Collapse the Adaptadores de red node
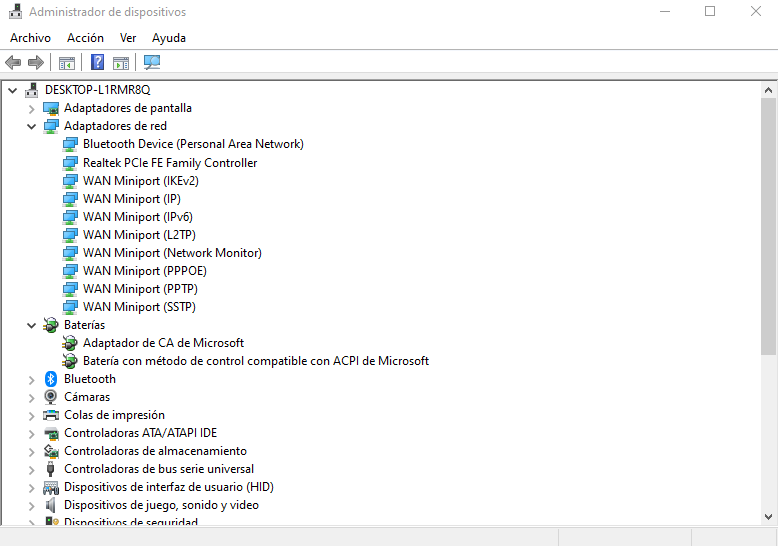 (x=32, y=127)
